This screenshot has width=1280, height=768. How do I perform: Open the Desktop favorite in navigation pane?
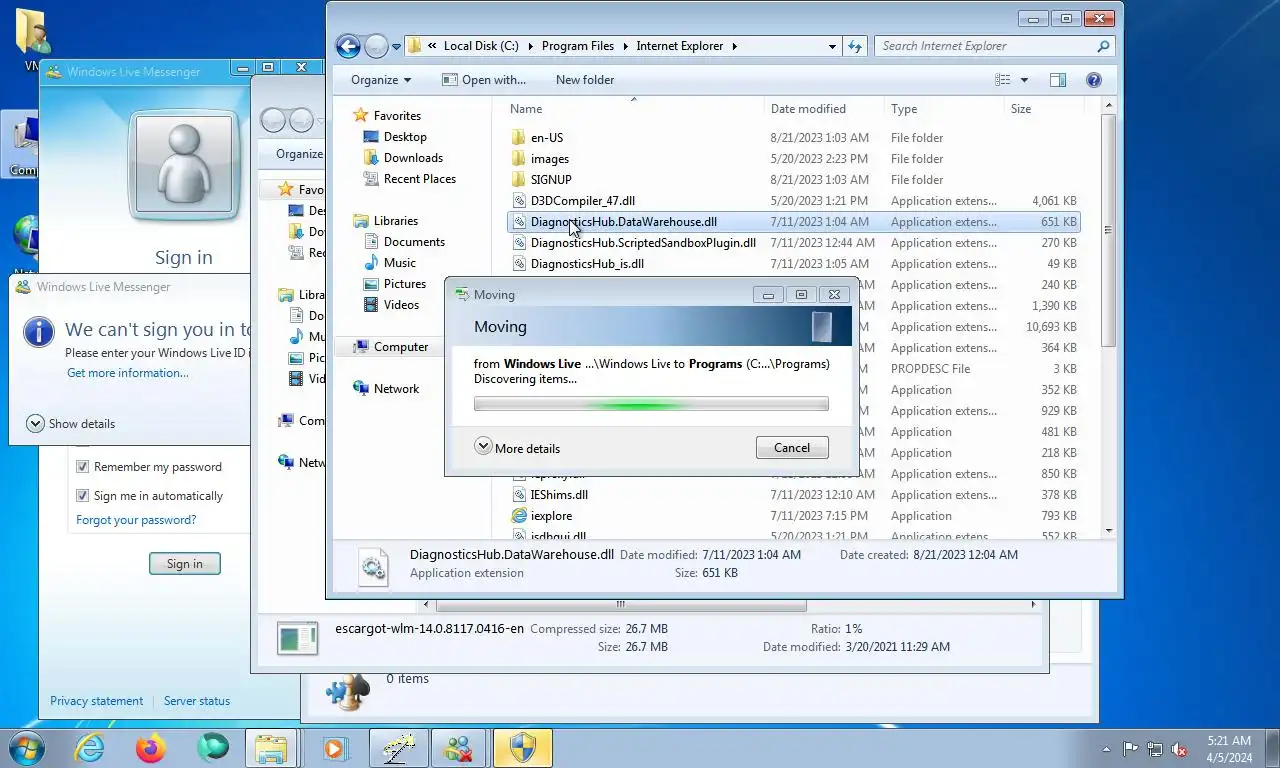(405, 137)
